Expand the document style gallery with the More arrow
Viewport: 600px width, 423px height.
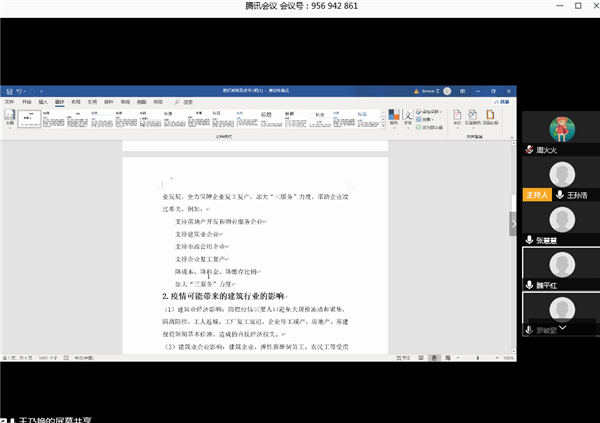point(383,126)
